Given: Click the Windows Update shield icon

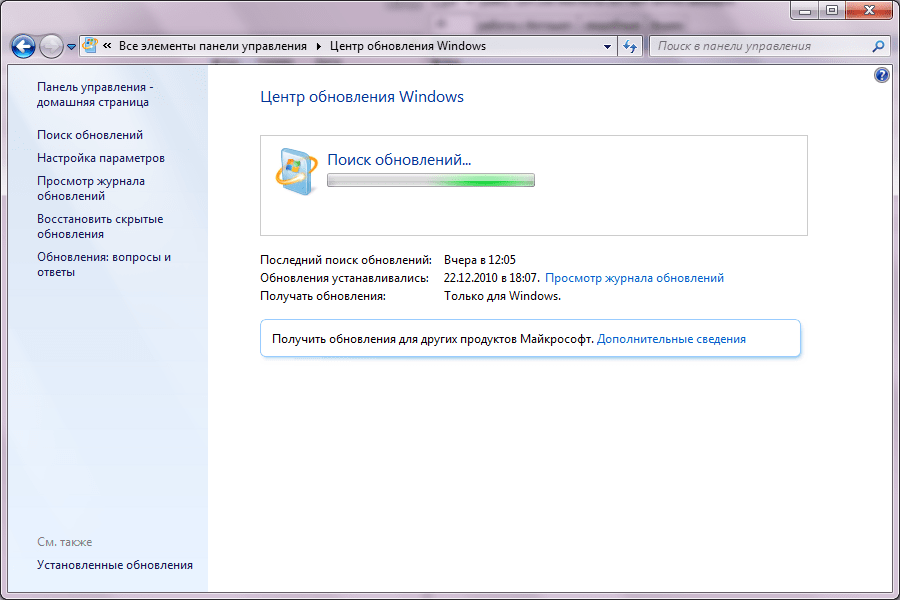Looking at the screenshot, I should [296, 172].
